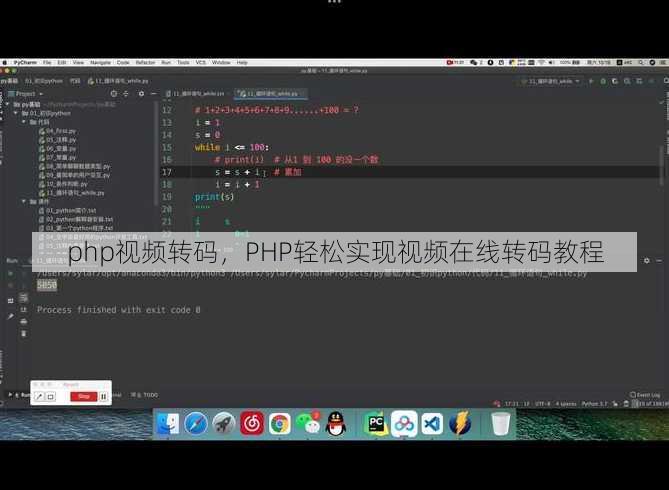This screenshot has height=490, width=669.
Task: Toggle soft-wrap in the Run console
Action: [x=23, y=298]
